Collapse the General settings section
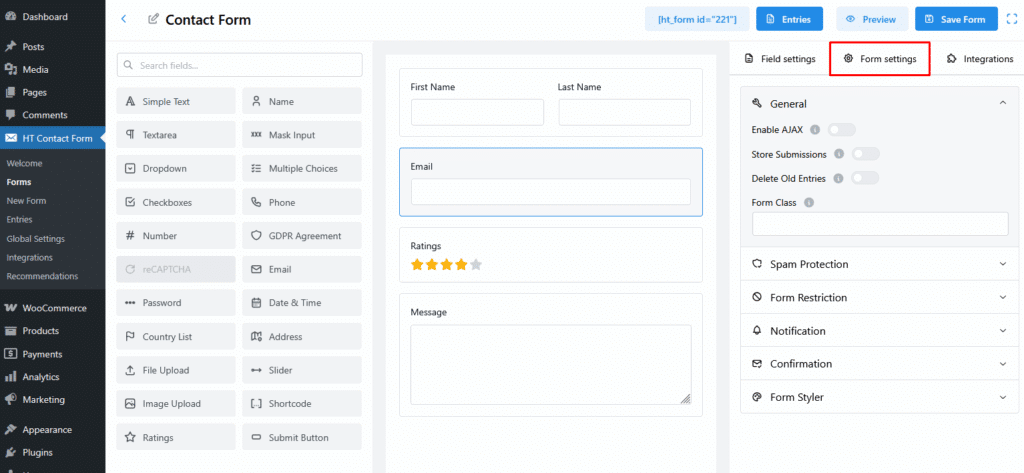Screen dimensions: 1024x473 [1002, 103]
